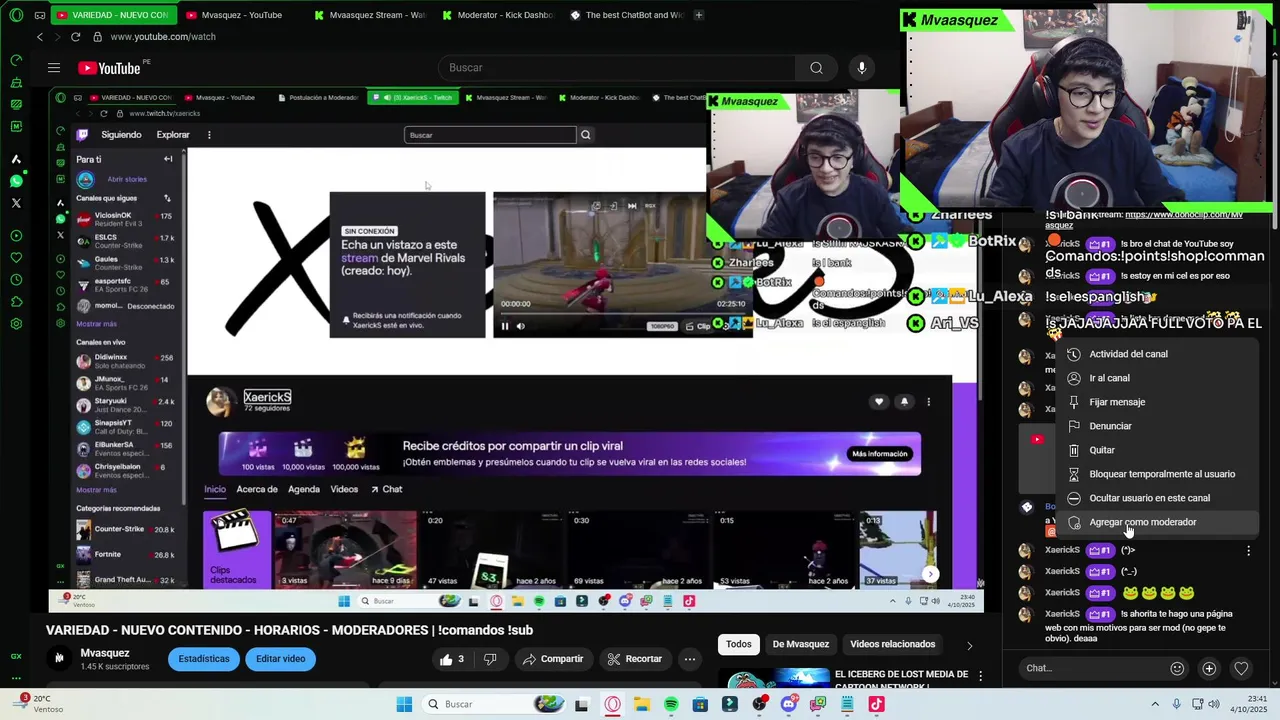
Task: Open the Player icon in Opera sidebar
Action: tap(16, 236)
